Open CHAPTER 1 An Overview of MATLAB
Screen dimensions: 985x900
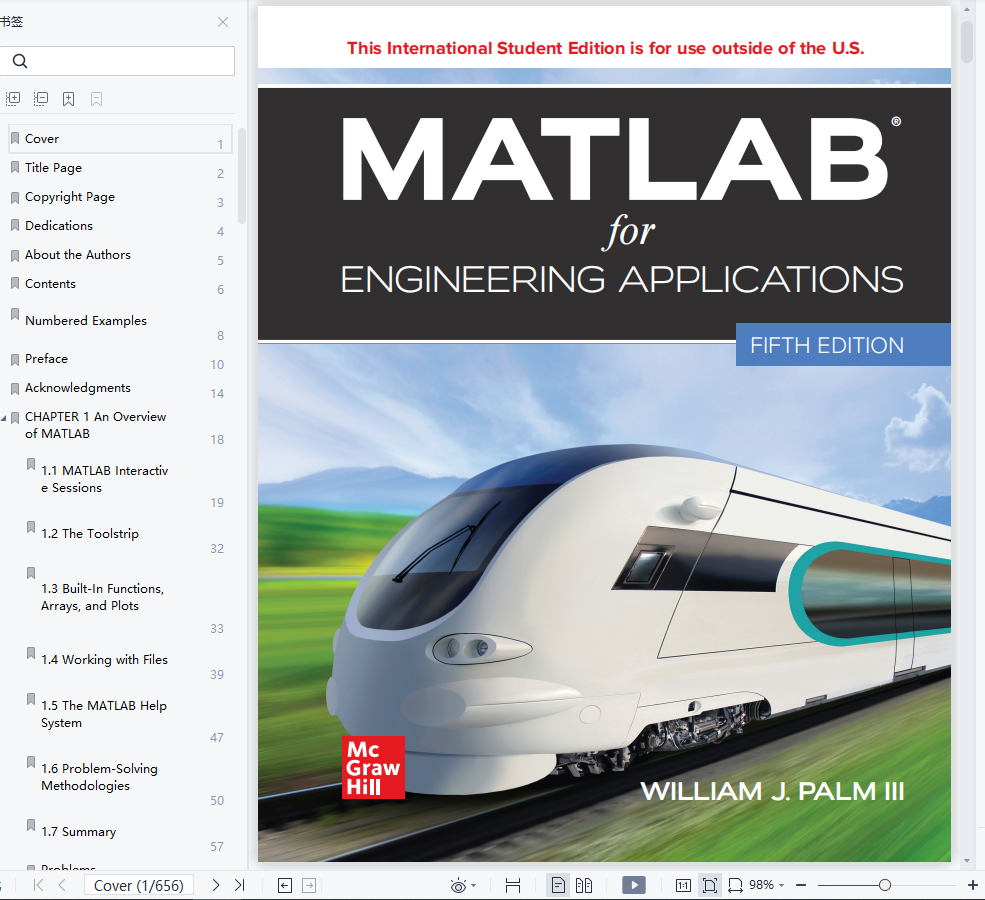[x=95, y=425]
